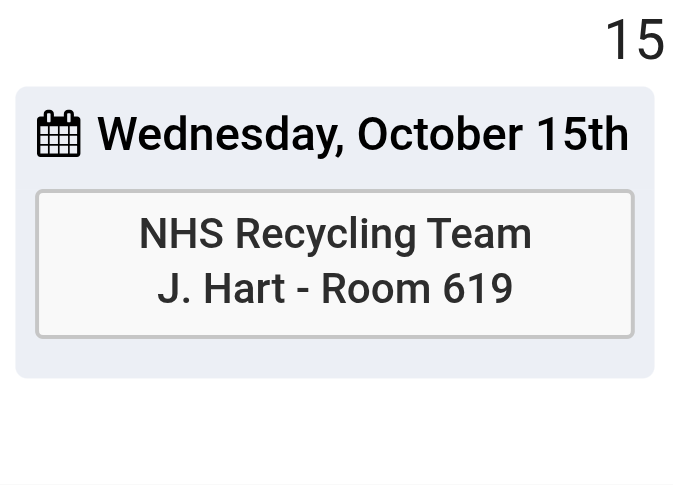Image resolution: width=673 pixels, height=485 pixels.
Task: Click the word Wednesday in the heading
Action: 220,135
